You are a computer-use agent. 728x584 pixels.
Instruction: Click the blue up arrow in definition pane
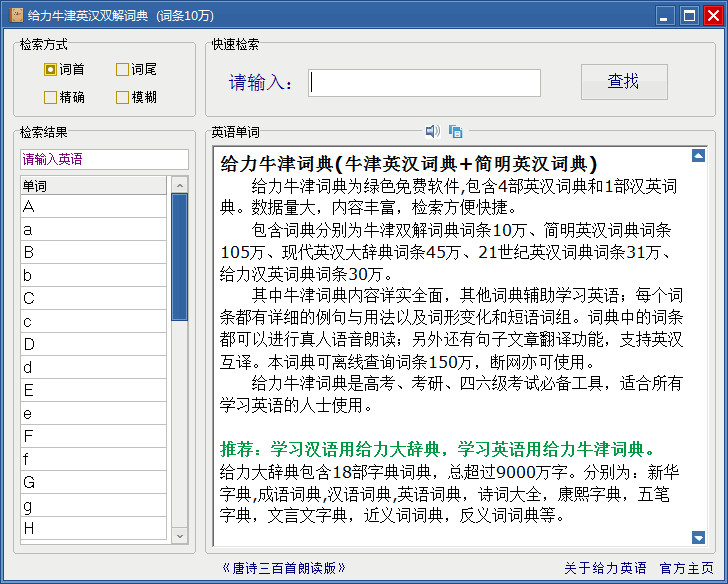(x=698, y=156)
